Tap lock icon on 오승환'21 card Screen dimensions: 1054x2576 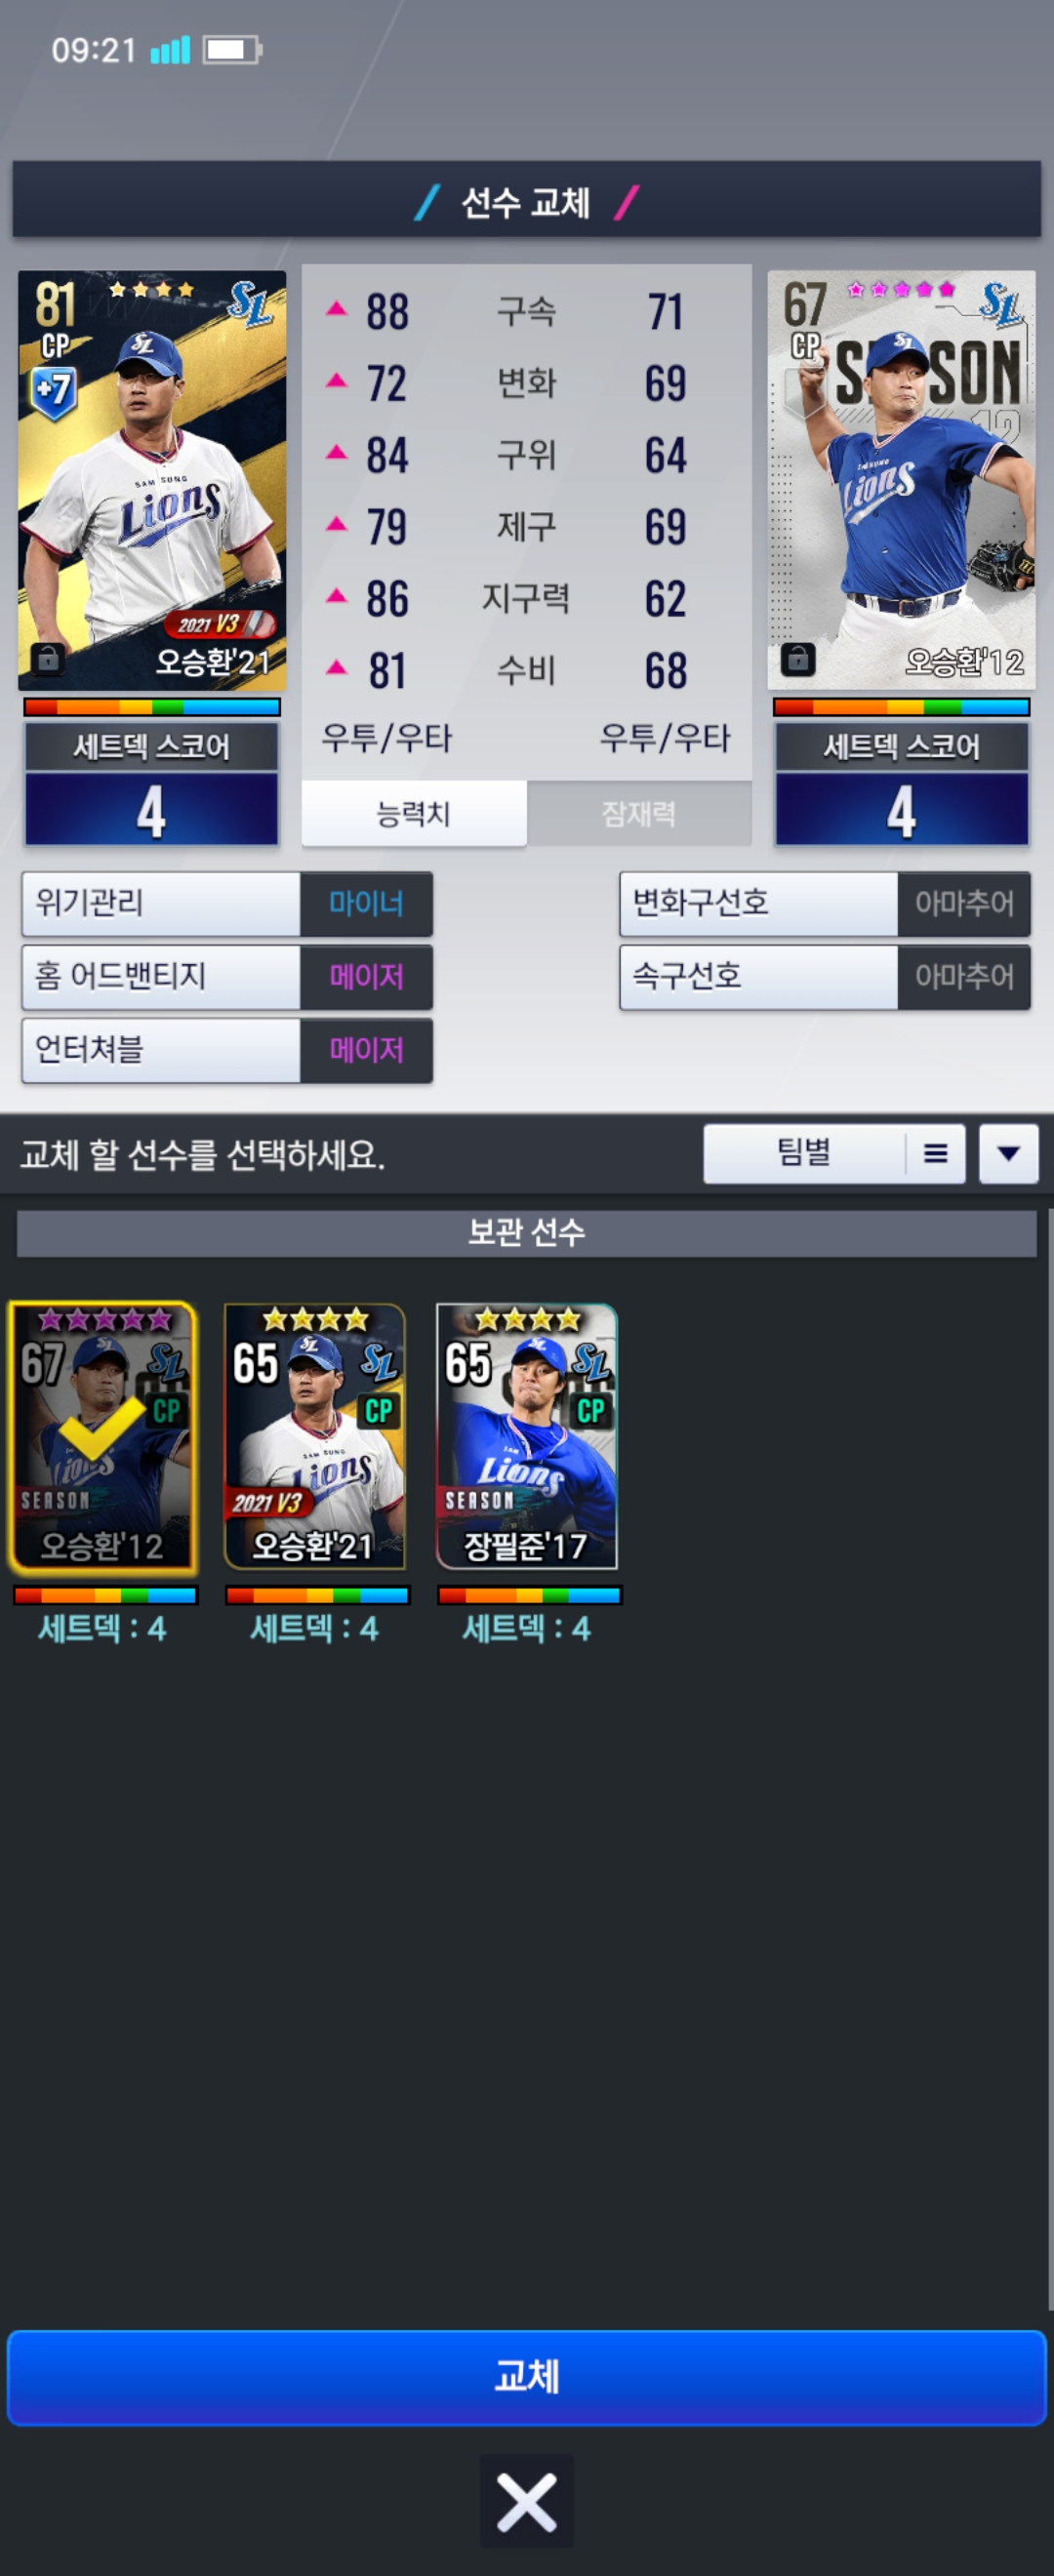click(x=48, y=659)
